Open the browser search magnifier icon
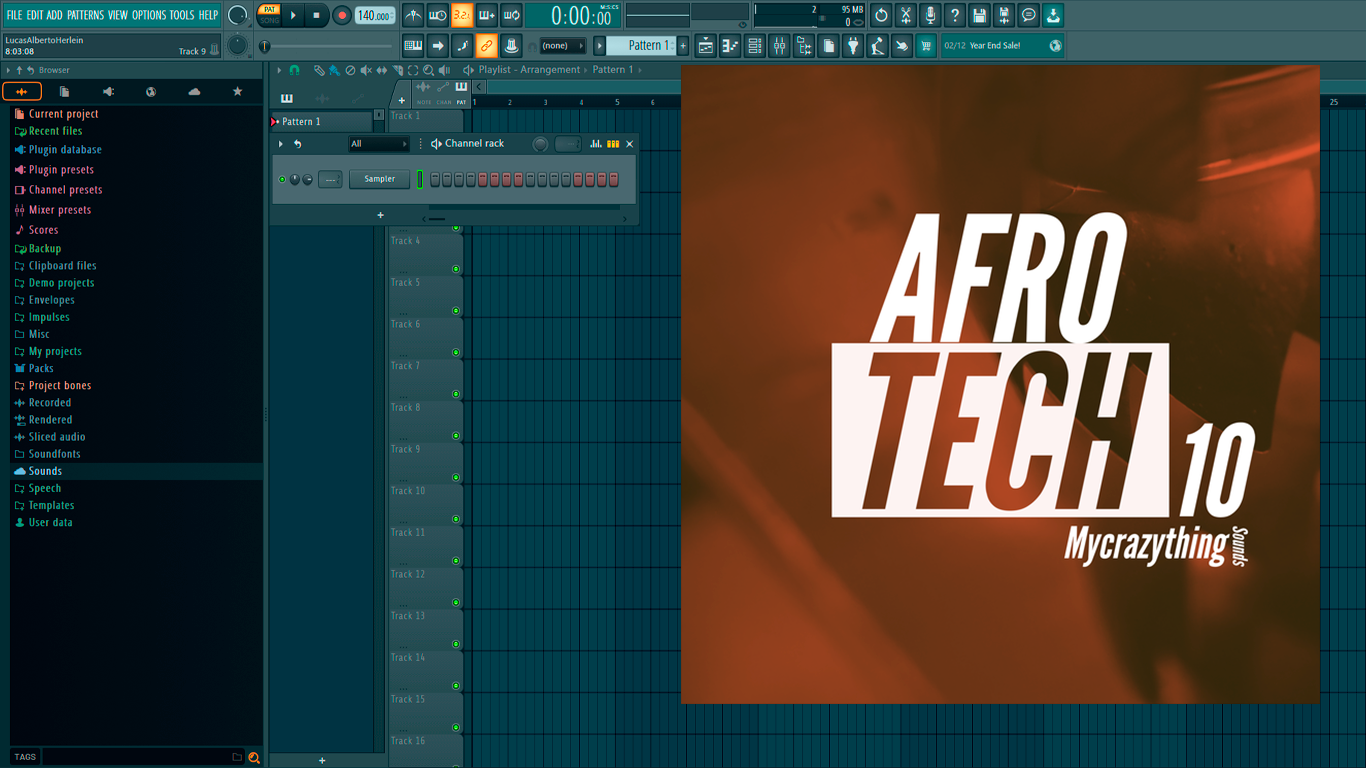The width and height of the screenshot is (1366, 768). point(254,757)
